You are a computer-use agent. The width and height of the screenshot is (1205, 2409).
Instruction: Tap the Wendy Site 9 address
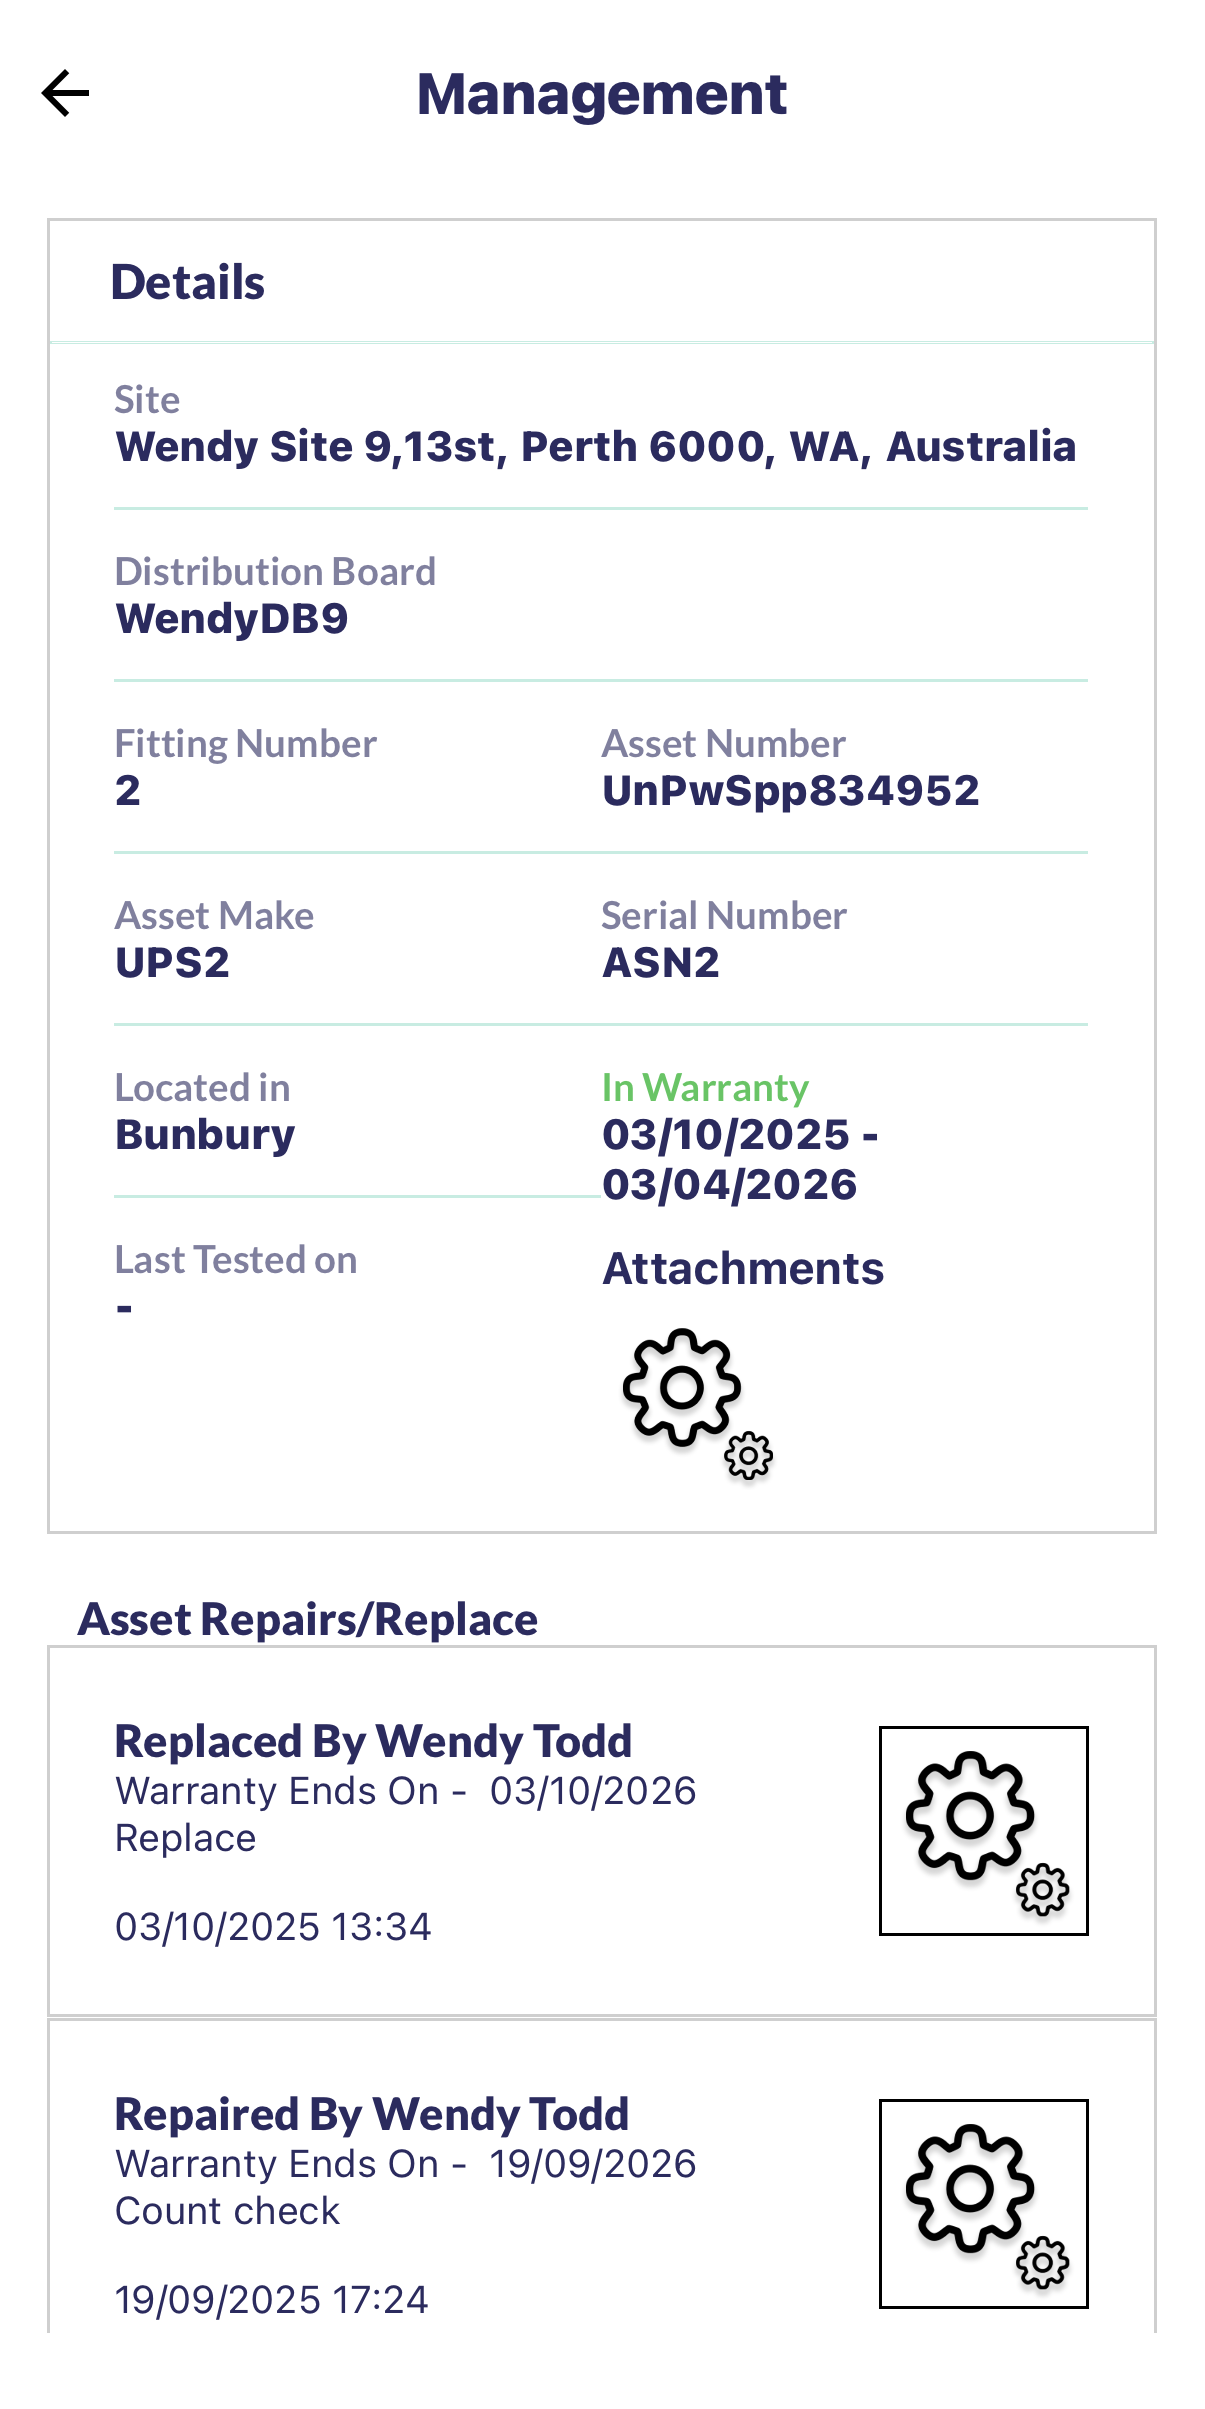595,446
